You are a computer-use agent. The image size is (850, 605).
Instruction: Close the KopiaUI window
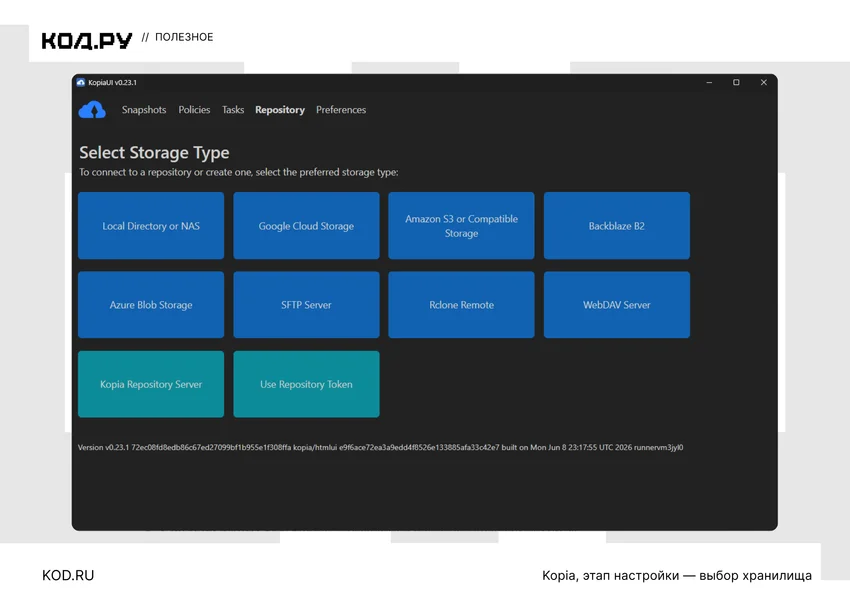click(x=764, y=82)
